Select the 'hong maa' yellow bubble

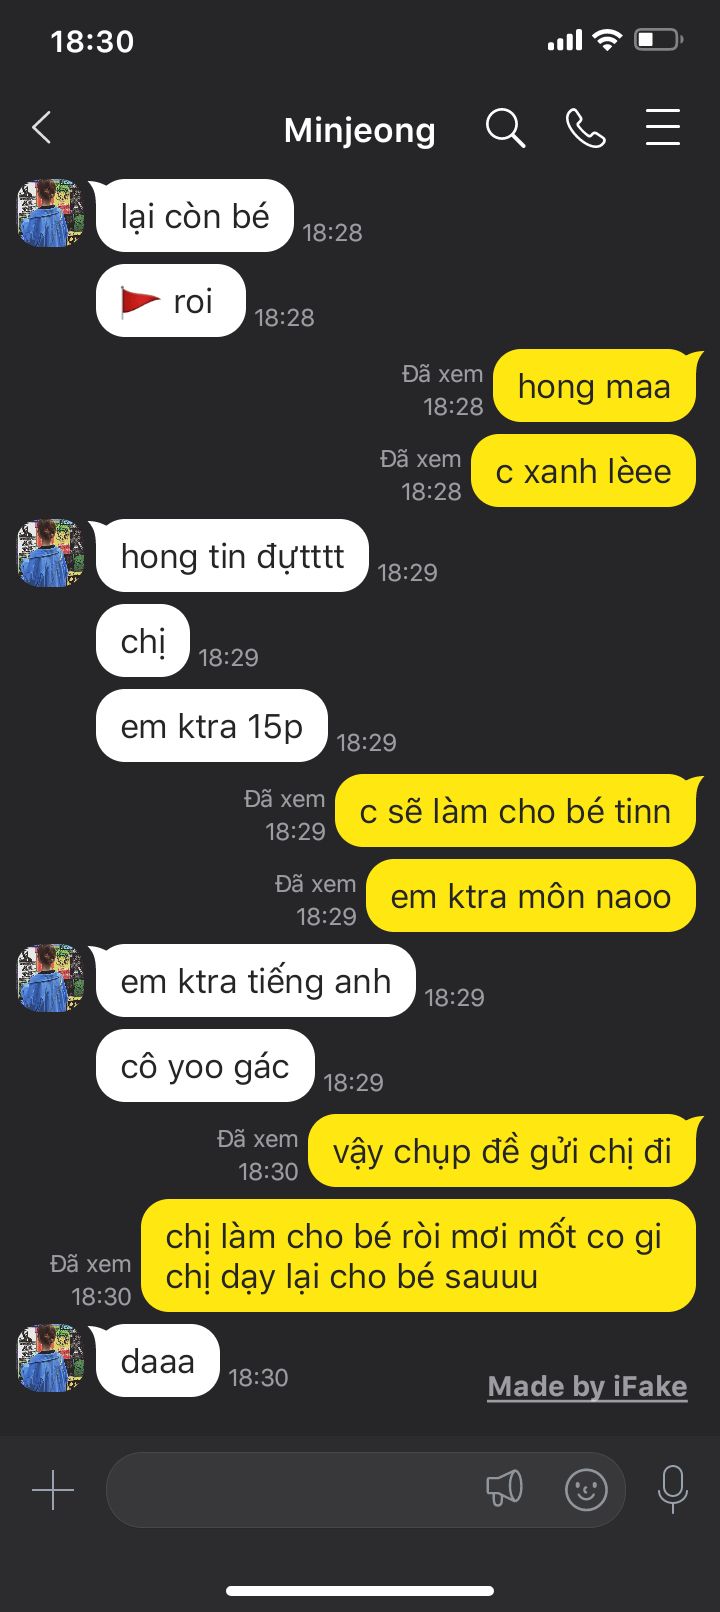point(594,386)
